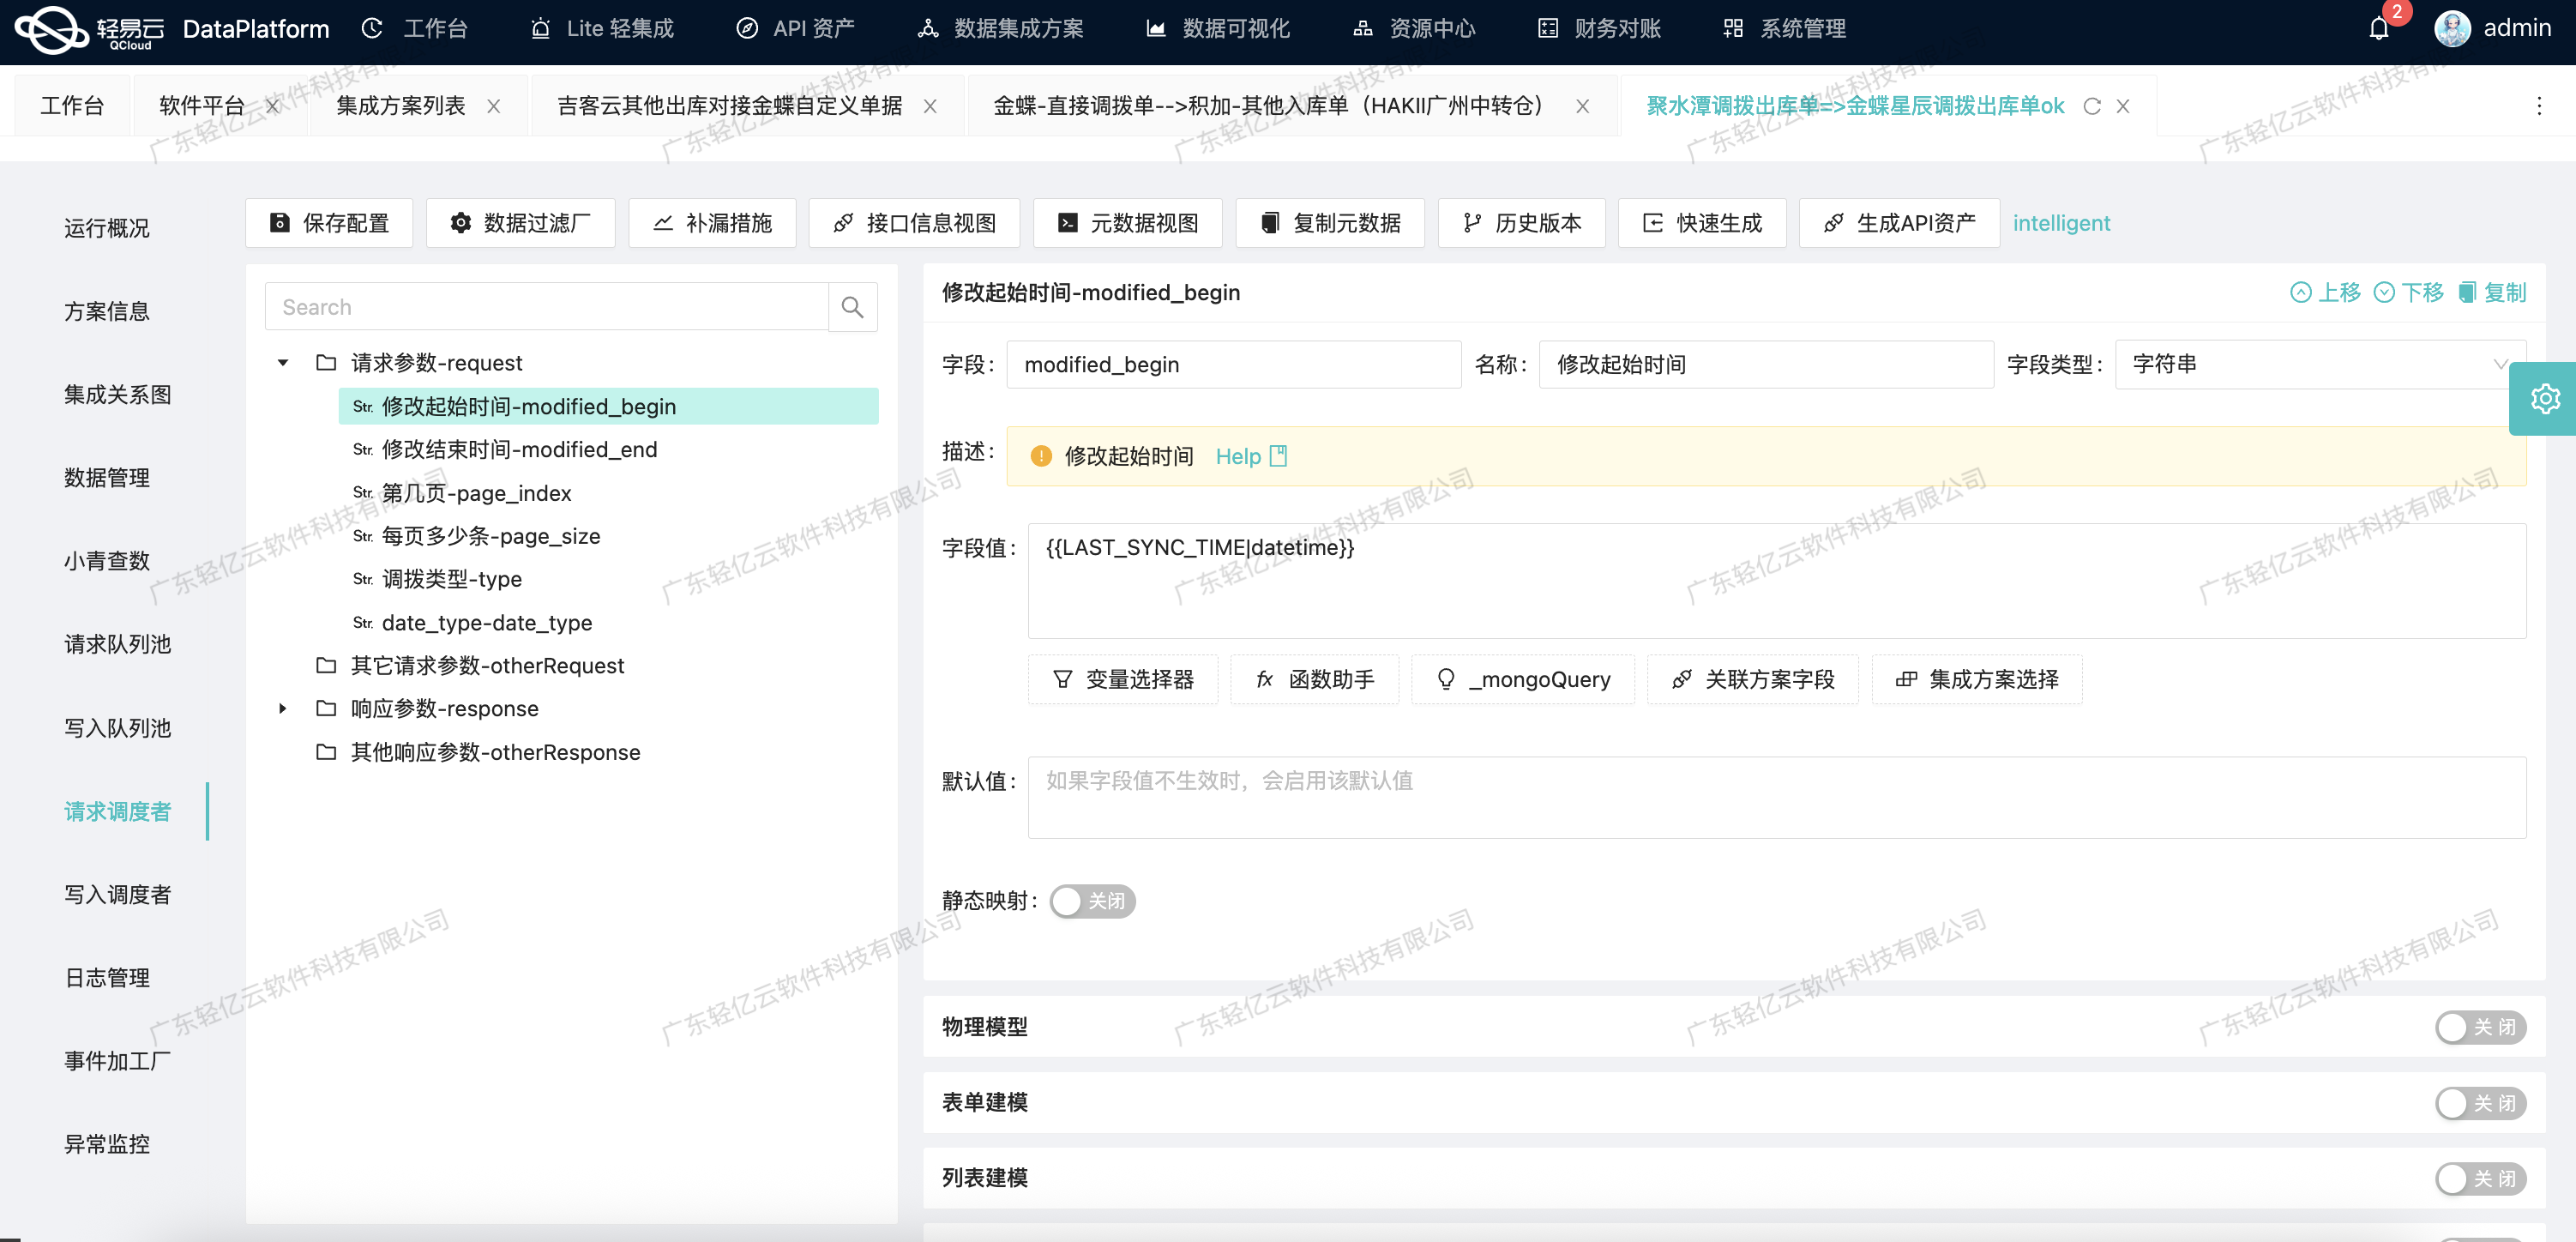
Task: Open the 系统管理 menu
Action: 1785,28
